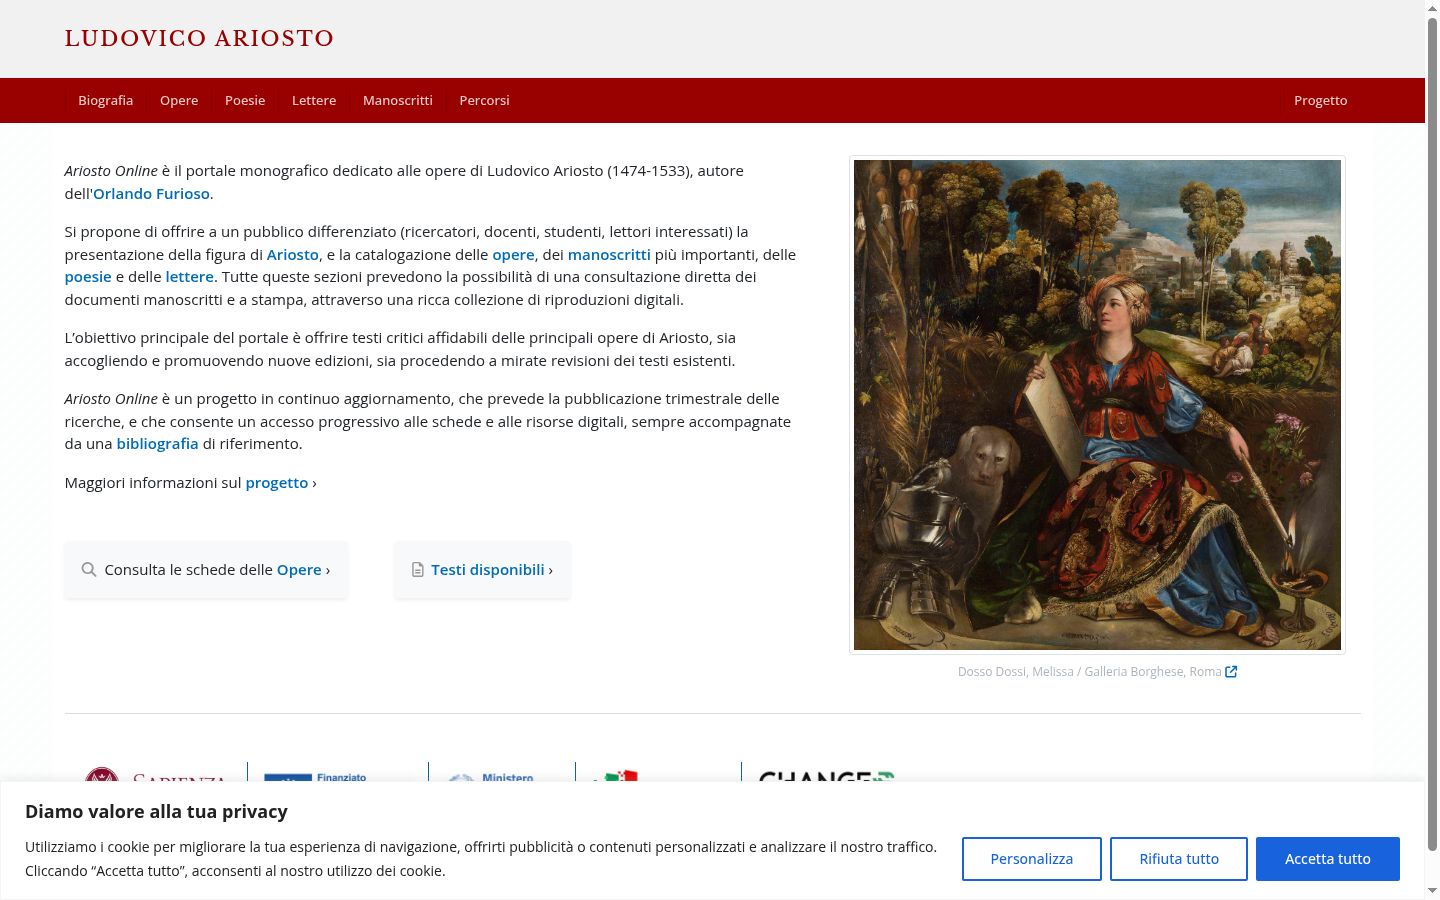Go to the Manoscritti section
Screen dimensions: 1440x900
[x=398, y=100]
